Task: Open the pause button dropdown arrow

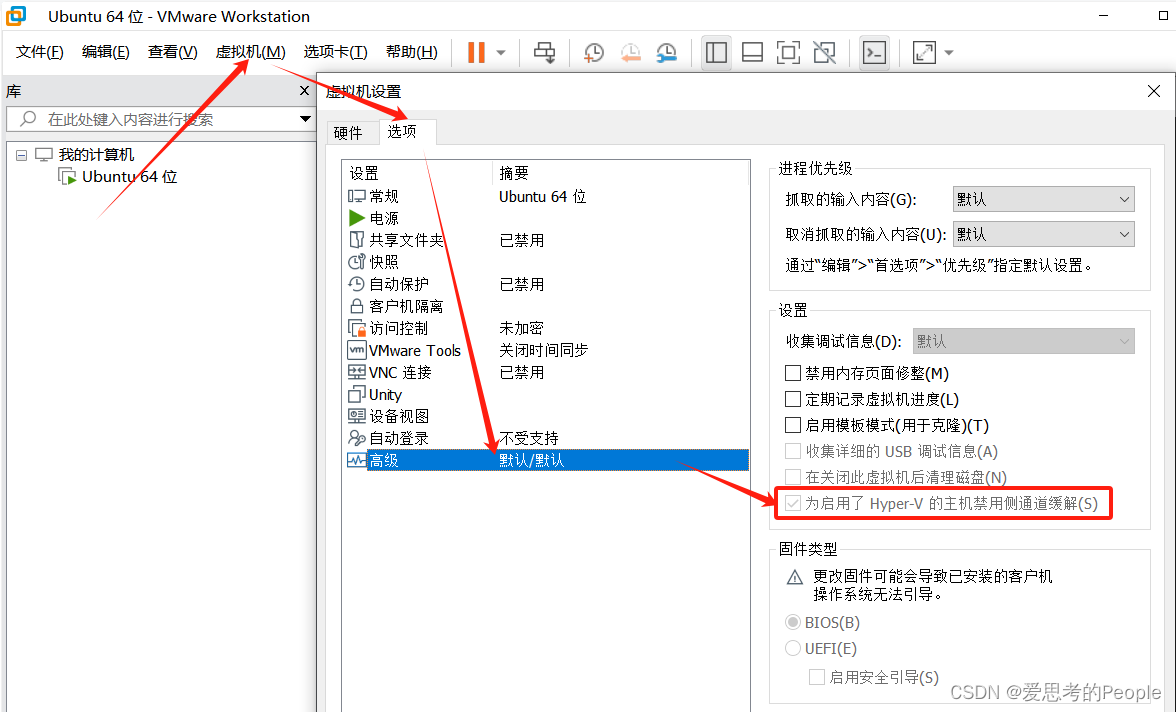Action: pos(501,53)
